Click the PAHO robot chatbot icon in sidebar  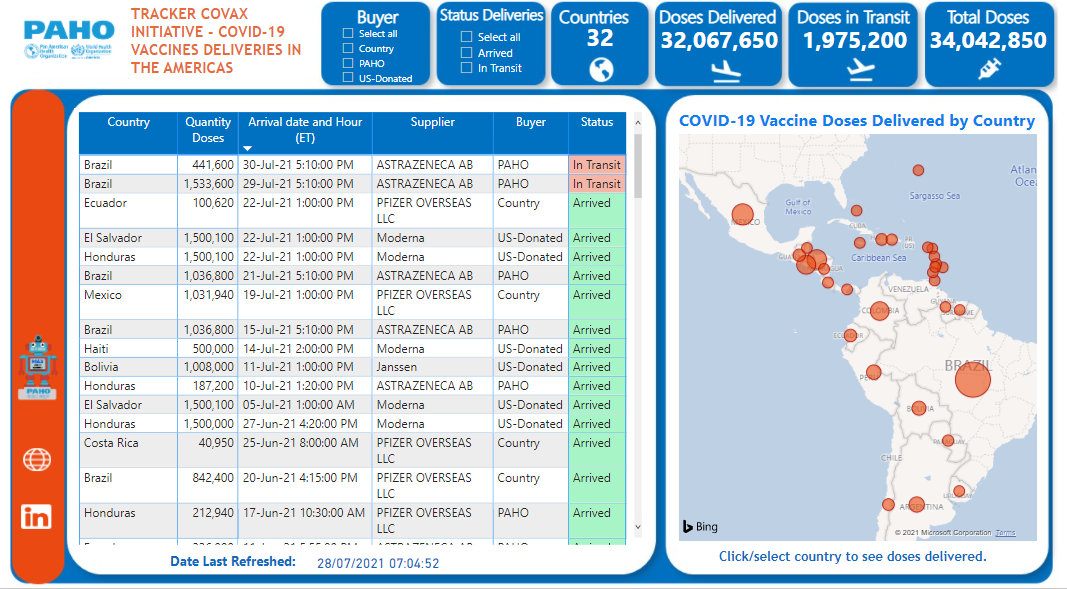pos(37,365)
